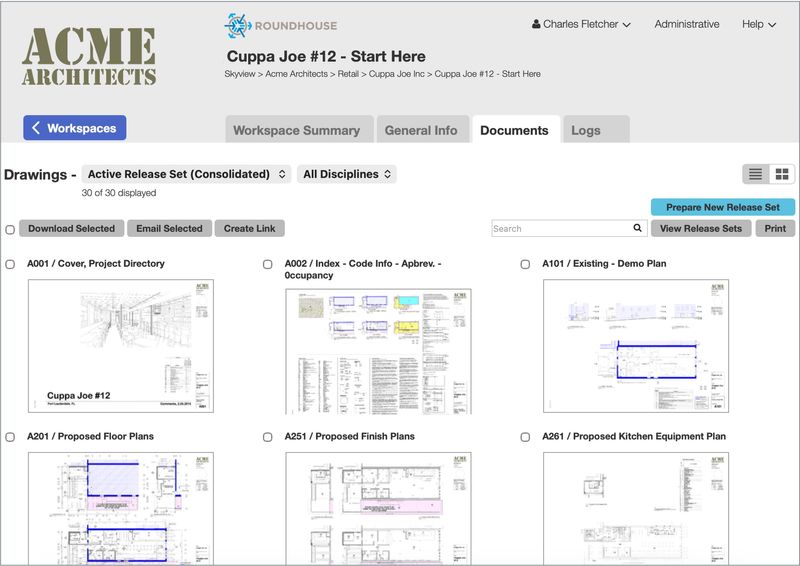Click the Print button

click(x=775, y=228)
